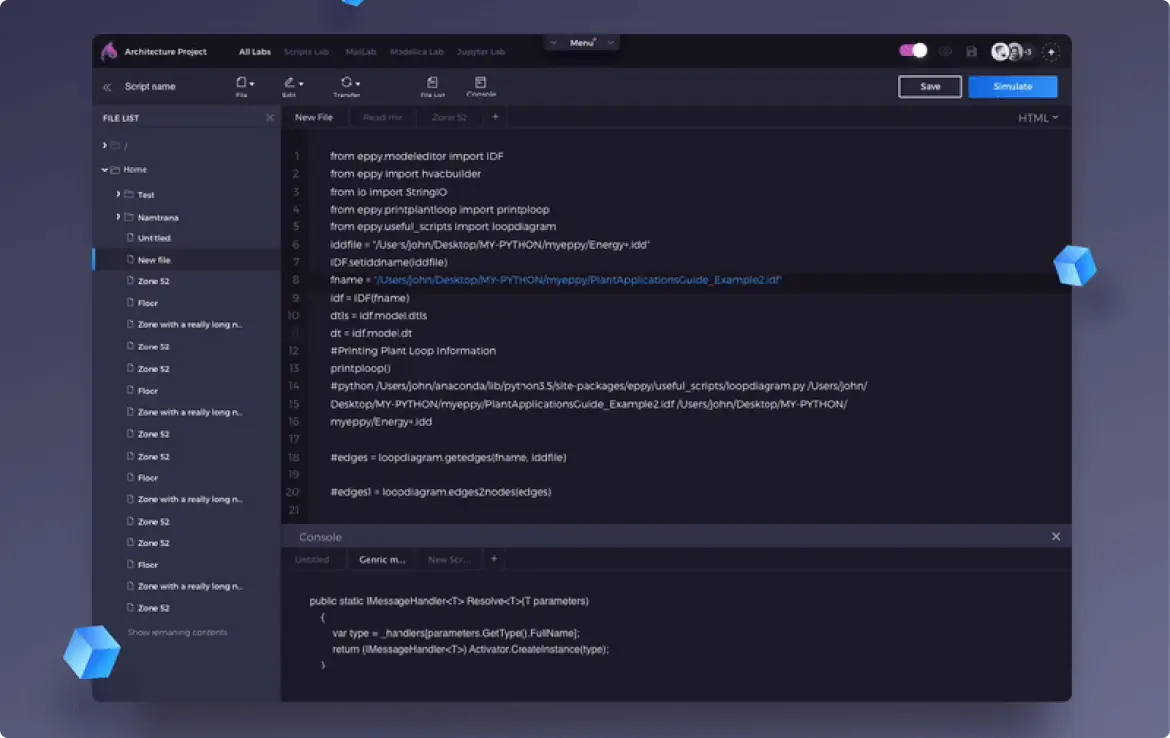The image size is (1170, 738).
Task: Select the New File editor tab
Action: [313, 117]
